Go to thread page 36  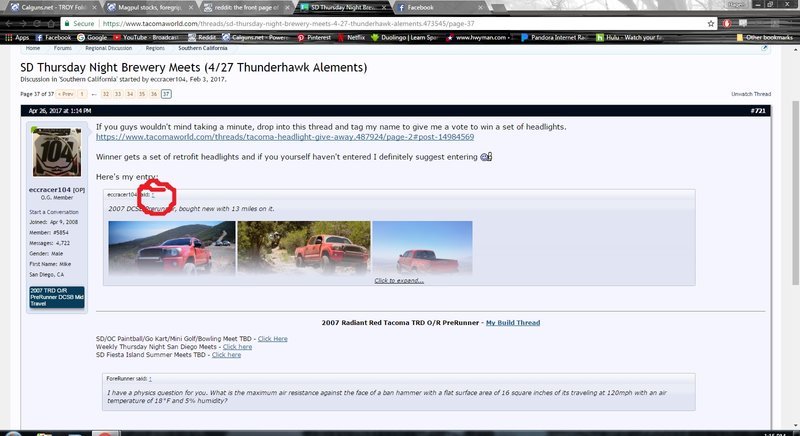point(154,94)
